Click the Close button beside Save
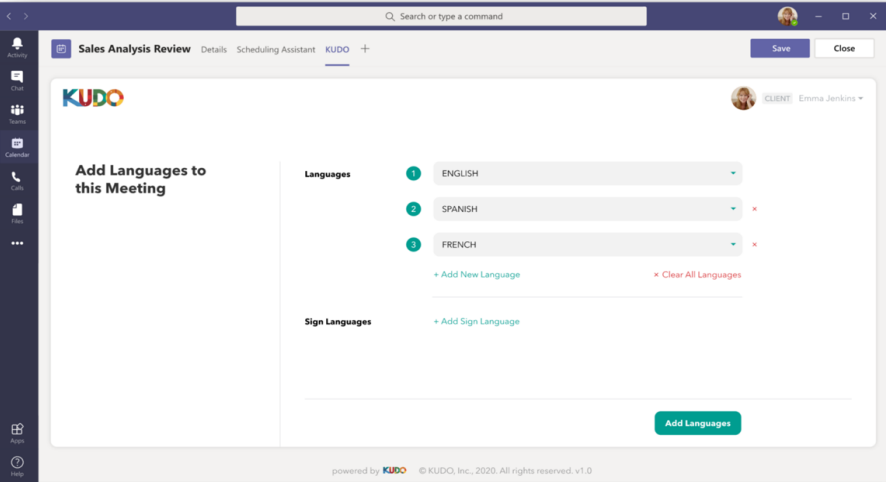The height and width of the screenshot is (482, 886). coord(844,48)
